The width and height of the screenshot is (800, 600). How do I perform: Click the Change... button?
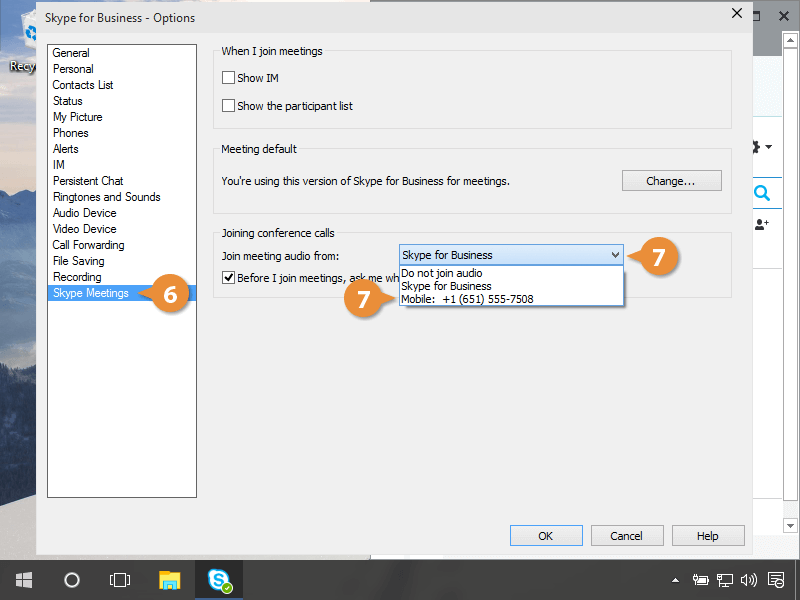click(x=671, y=181)
